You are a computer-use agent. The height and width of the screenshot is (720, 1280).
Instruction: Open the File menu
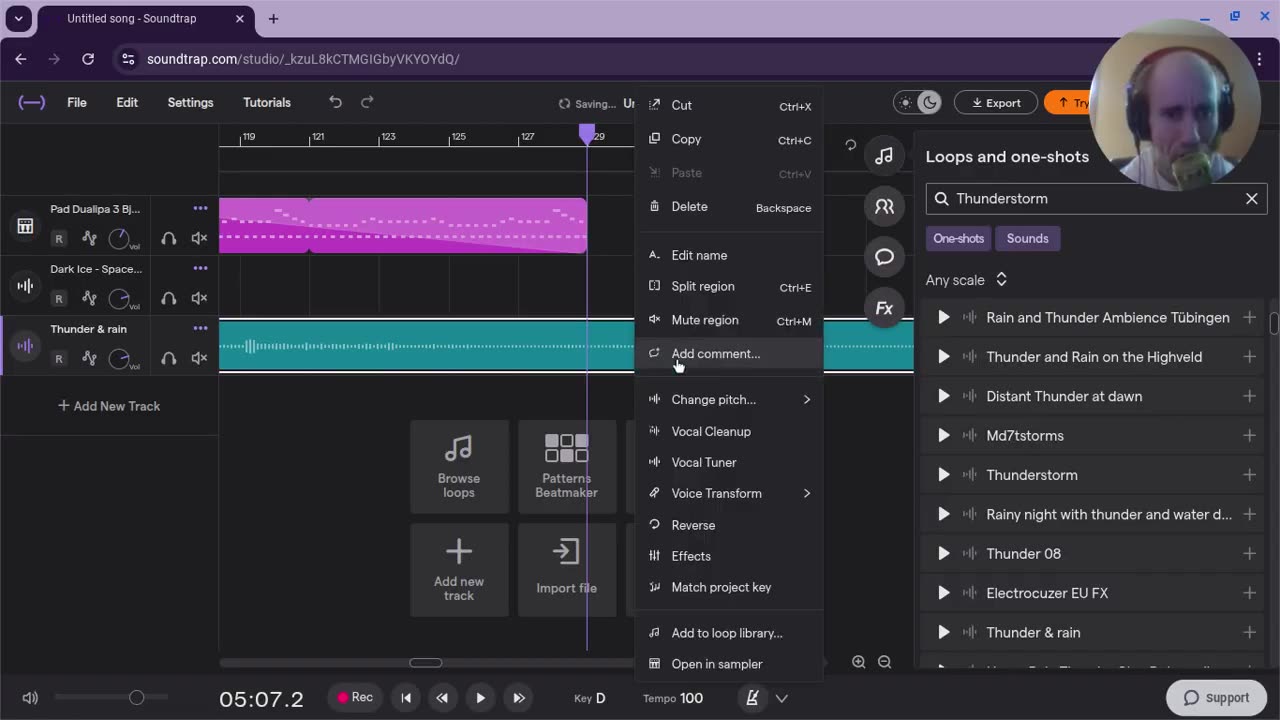[77, 102]
